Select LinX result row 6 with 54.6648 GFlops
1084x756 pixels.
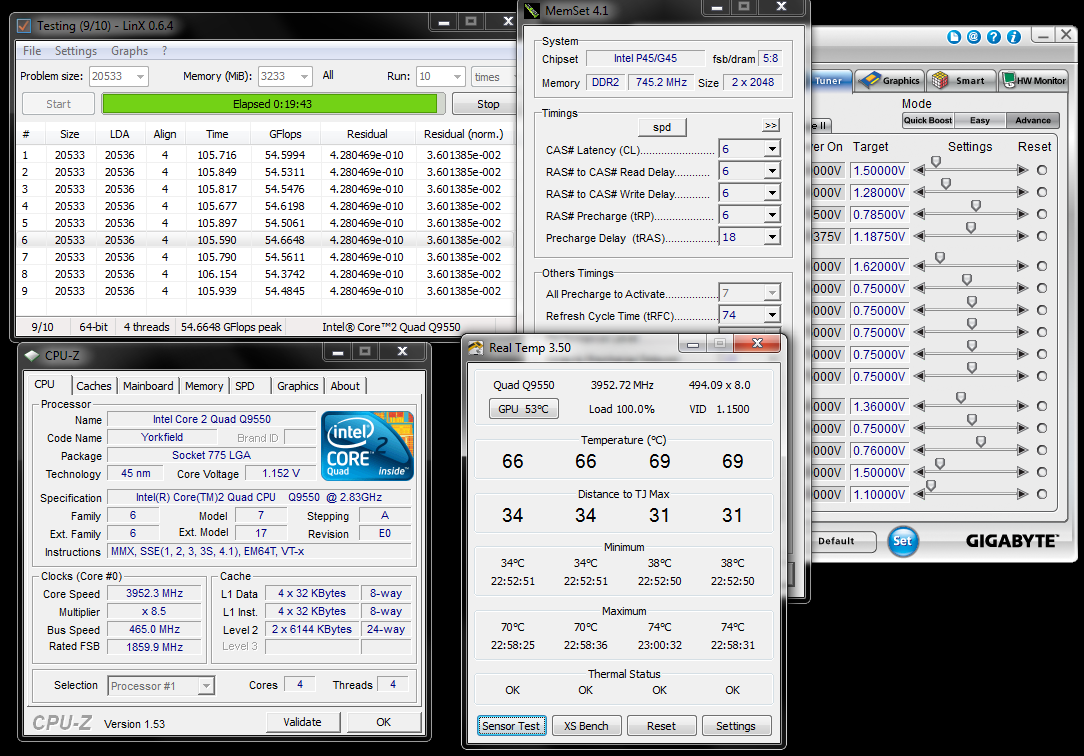[x=265, y=240]
